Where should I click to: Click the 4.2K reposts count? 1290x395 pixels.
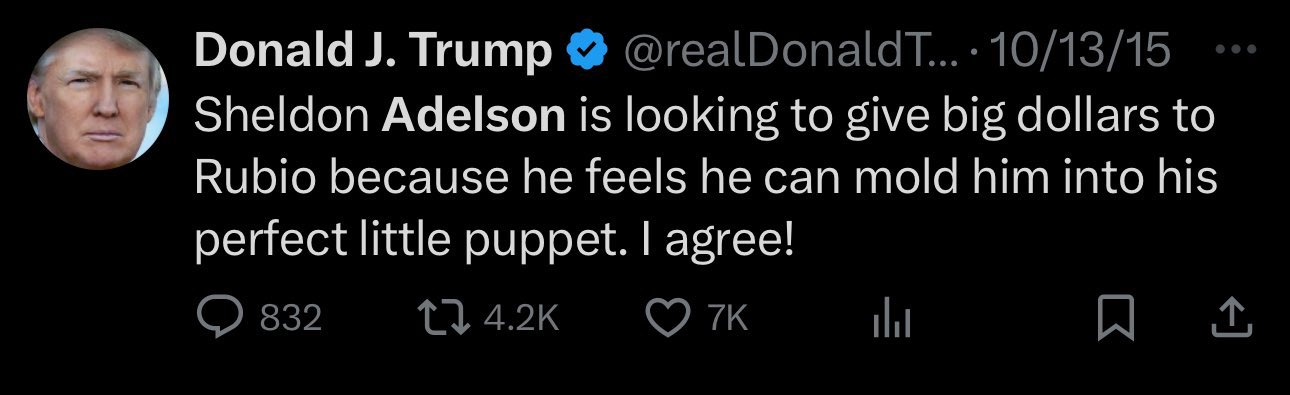tap(520, 319)
